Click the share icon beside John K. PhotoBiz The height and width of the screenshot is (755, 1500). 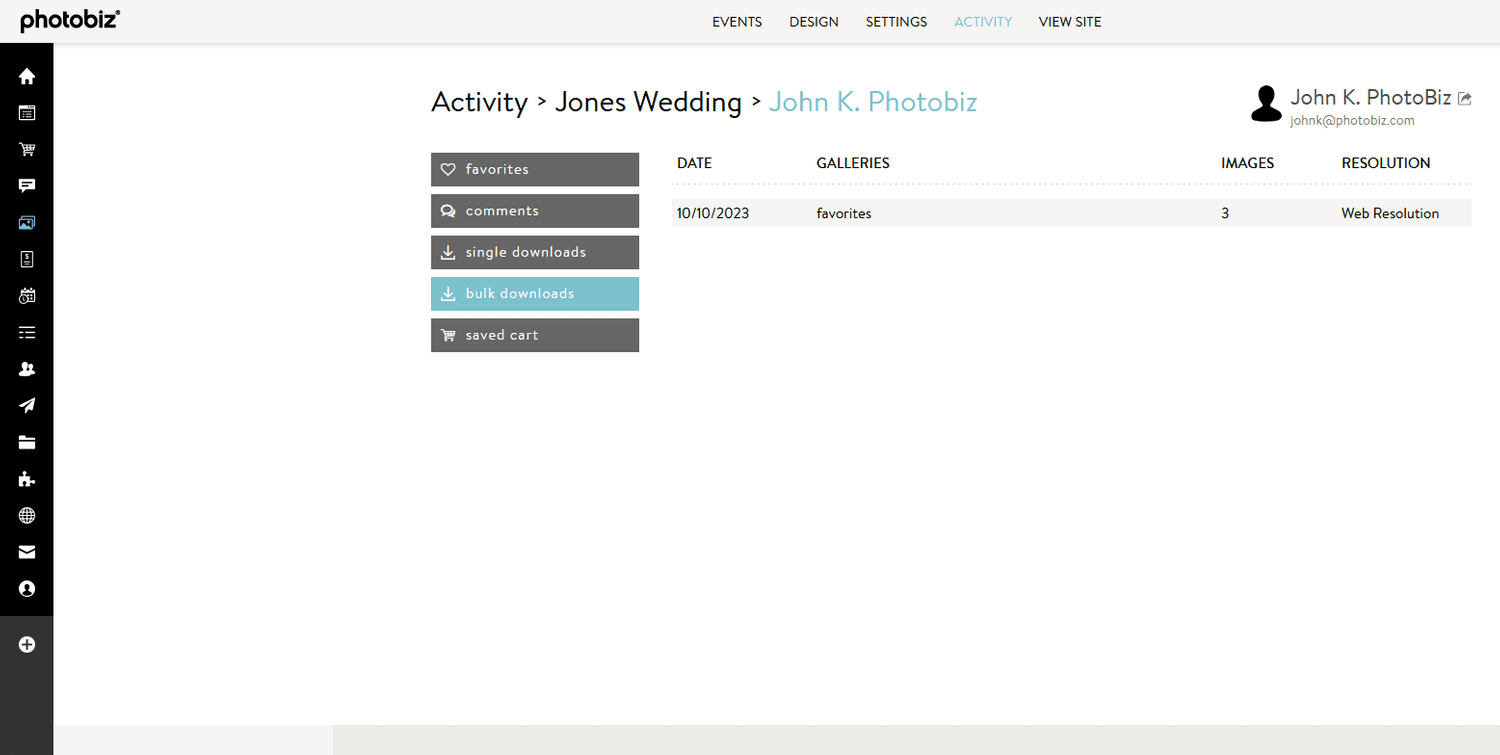pyautogui.click(x=1464, y=97)
